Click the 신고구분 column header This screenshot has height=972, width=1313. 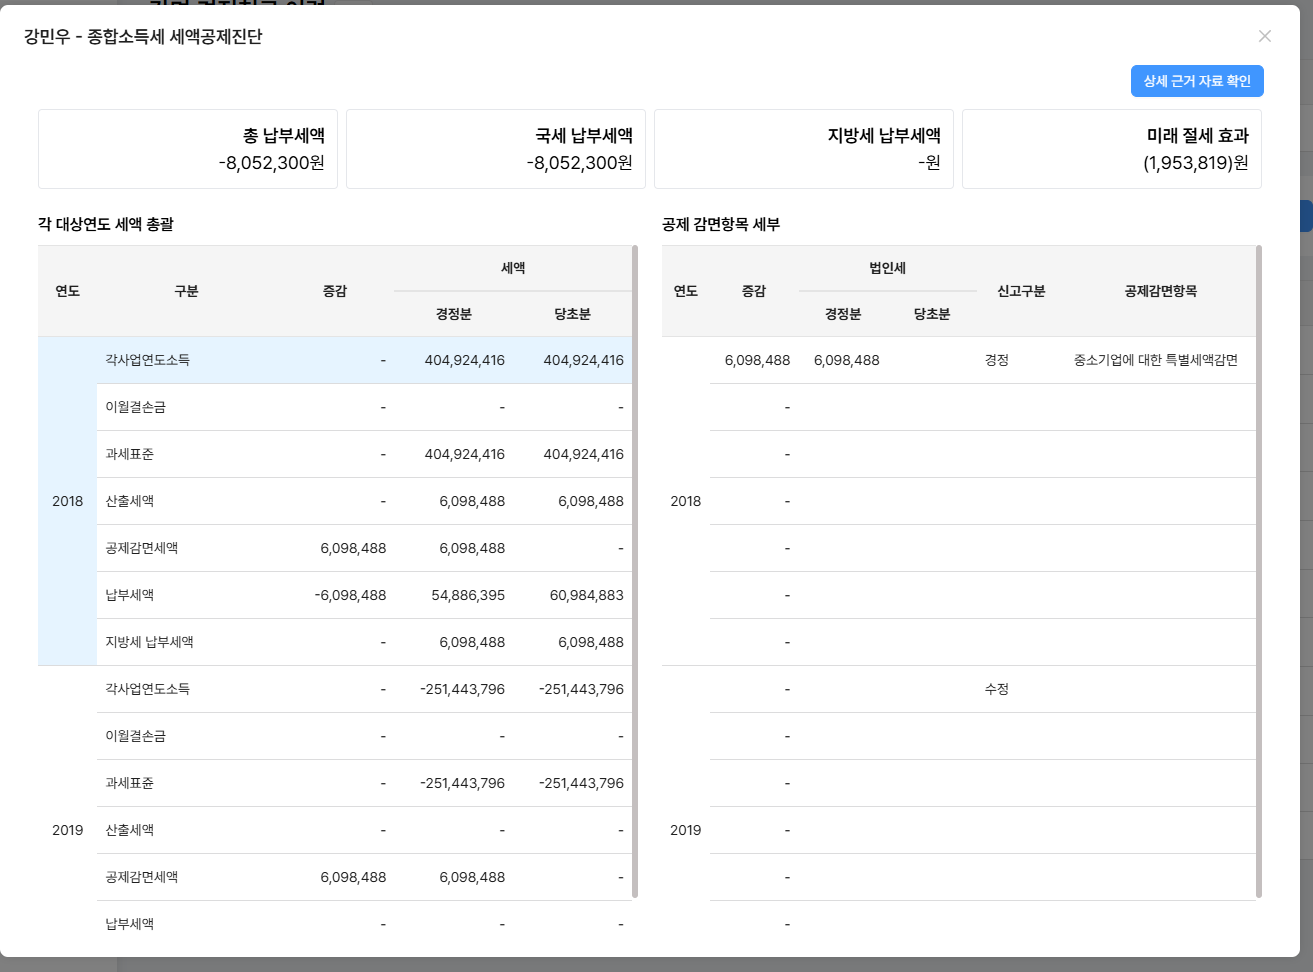point(1020,291)
